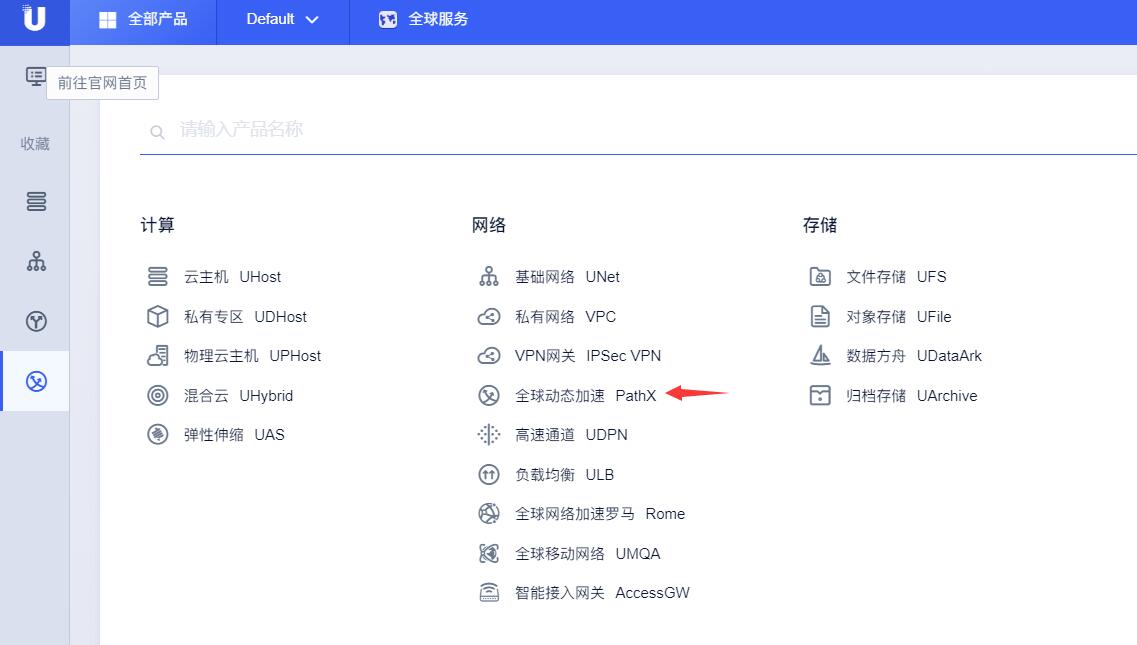Click the arrows icon beside ULB
The width and height of the screenshot is (1137, 645).
click(x=489, y=474)
